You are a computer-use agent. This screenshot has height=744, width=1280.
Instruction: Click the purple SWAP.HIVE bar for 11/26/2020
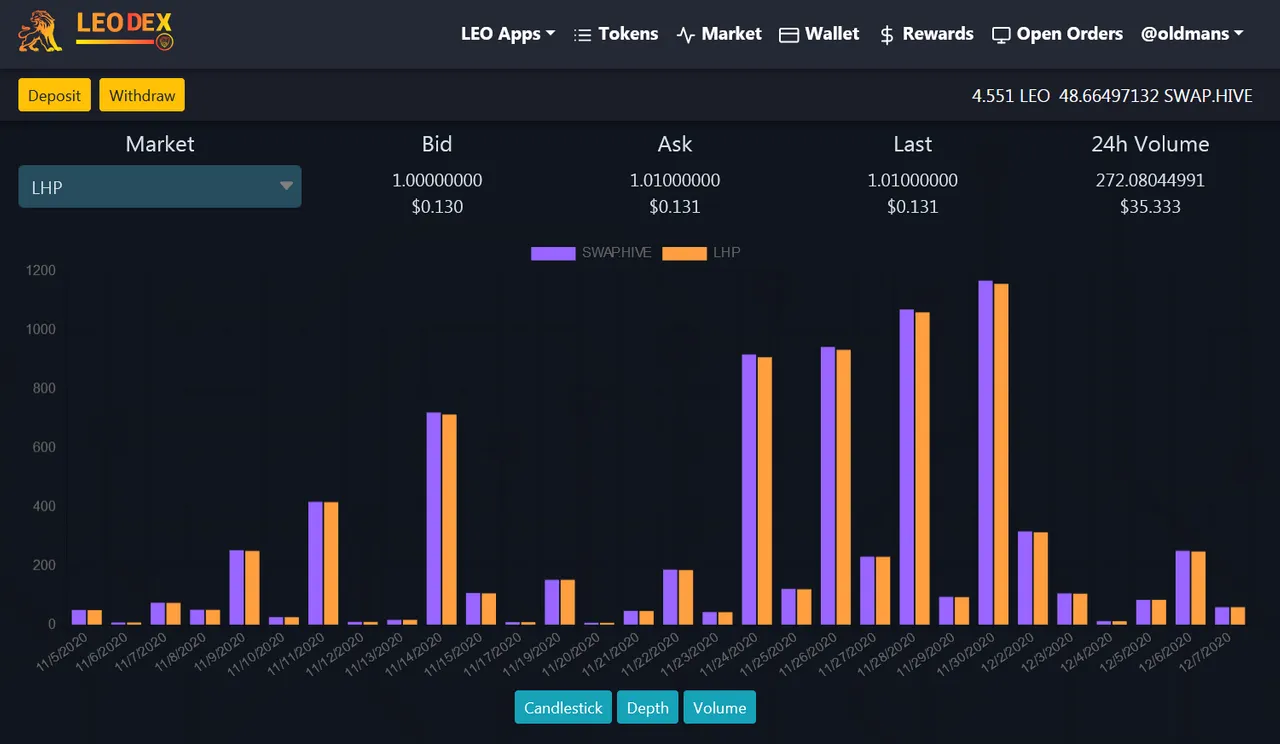coord(828,485)
